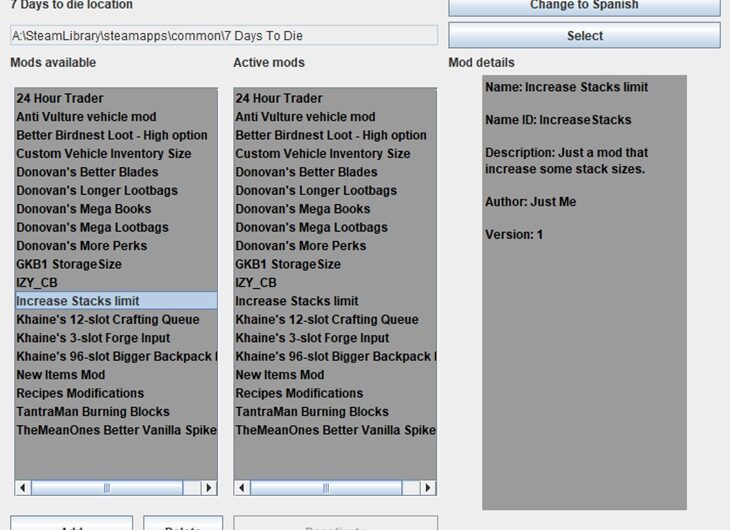Pick Better Birdnest Loot in Mods available list
This screenshot has width=730, height=530.
pos(116,135)
